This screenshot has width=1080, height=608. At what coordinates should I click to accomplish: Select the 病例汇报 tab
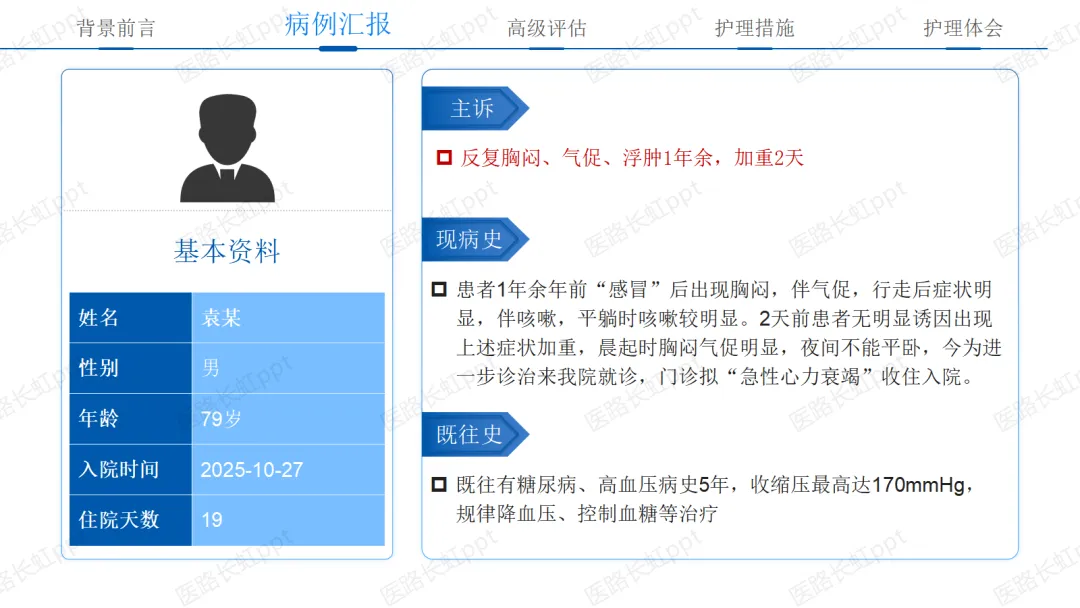coord(338,25)
